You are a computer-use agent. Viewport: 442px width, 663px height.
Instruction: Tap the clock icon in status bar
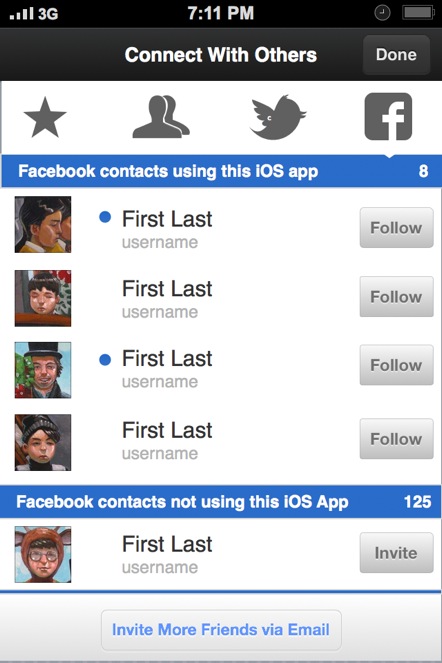[382, 13]
